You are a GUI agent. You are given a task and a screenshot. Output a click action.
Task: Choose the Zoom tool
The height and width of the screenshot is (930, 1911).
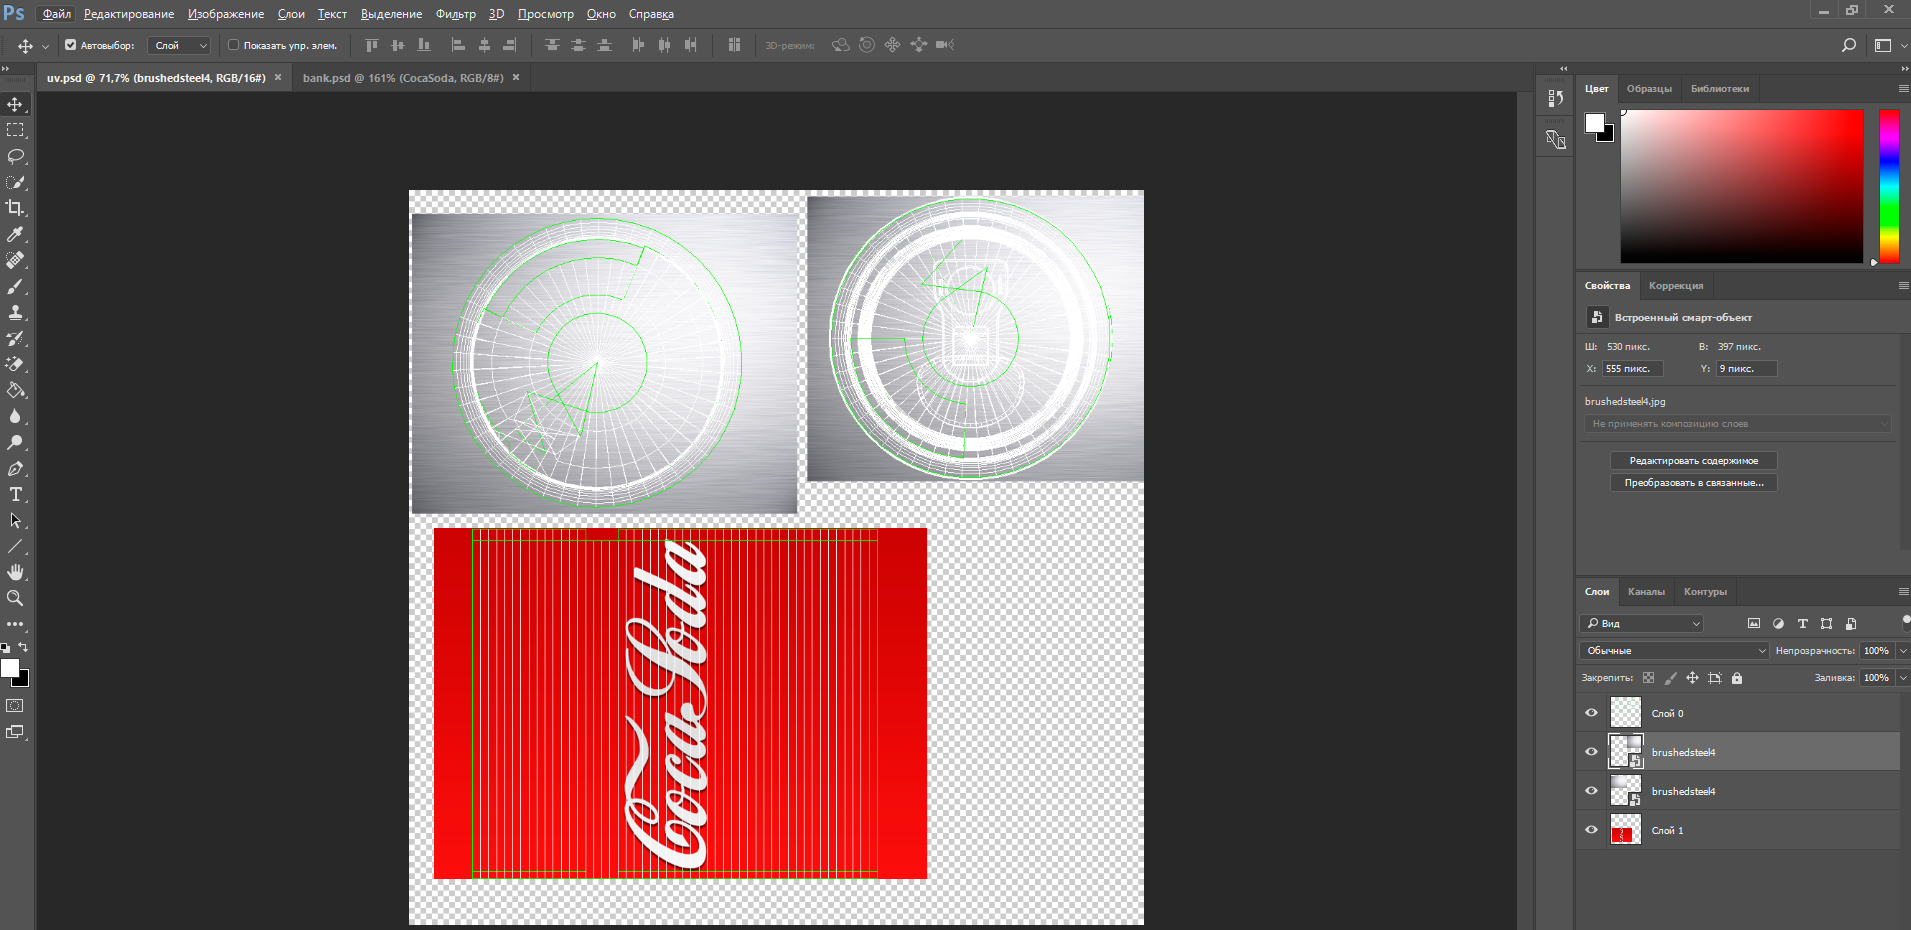[x=16, y=598]
